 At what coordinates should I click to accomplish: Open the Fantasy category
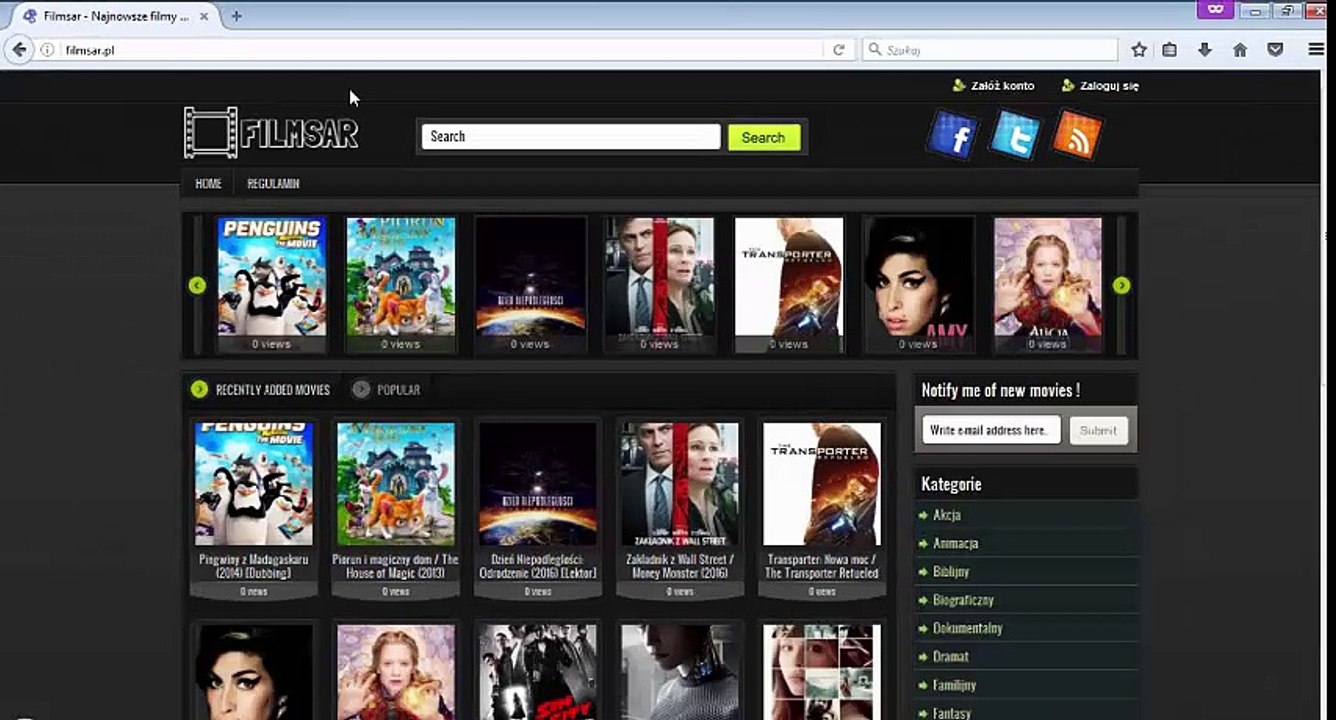(952, 713)
